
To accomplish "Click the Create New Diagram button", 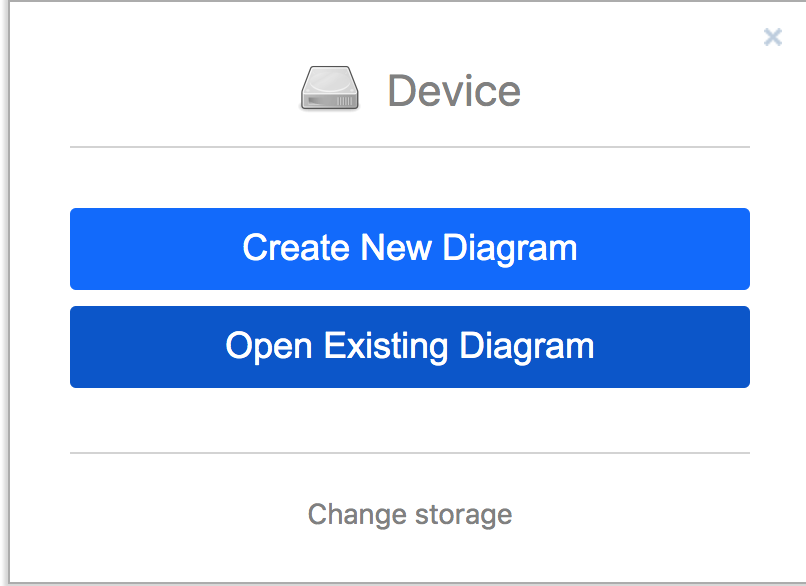I will pyautogui.click(x=410, y=249).
